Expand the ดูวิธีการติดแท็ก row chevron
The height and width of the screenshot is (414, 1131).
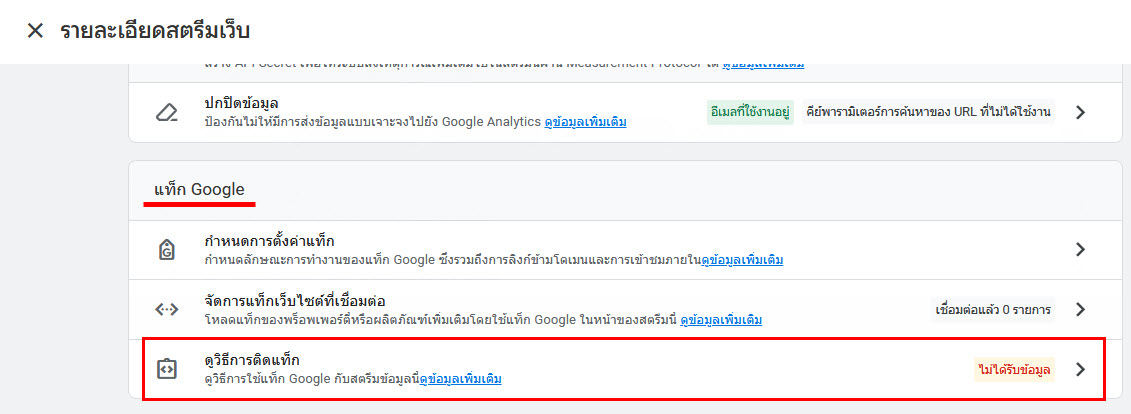[x=1080, y=369]
